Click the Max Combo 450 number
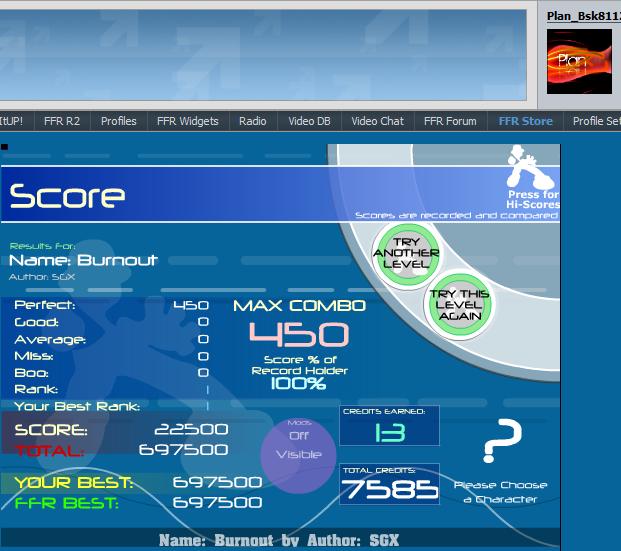 [x=299, y=334]
